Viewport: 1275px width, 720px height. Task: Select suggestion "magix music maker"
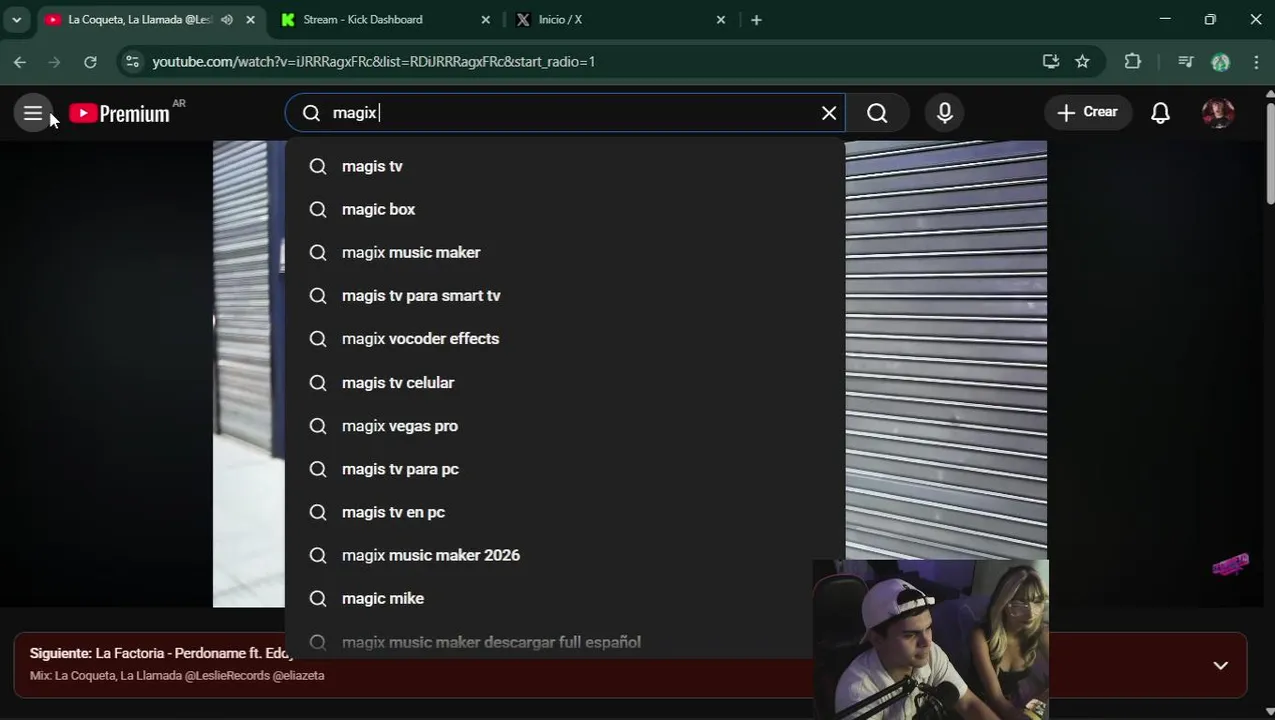pyautogui.click(x=565, y=252)
